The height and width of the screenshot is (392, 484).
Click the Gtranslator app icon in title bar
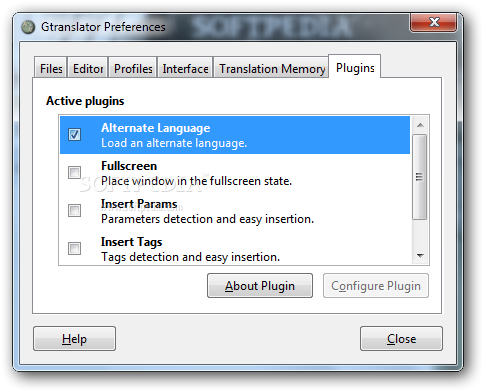[28, 27]
